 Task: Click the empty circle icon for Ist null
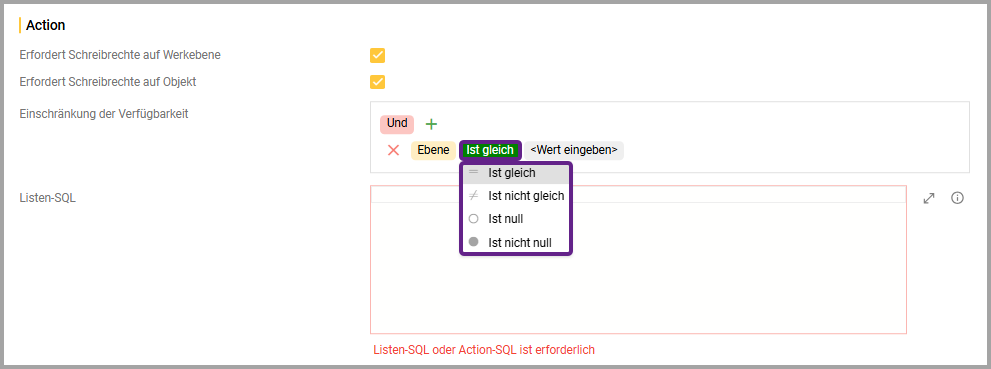click(473, 219)
